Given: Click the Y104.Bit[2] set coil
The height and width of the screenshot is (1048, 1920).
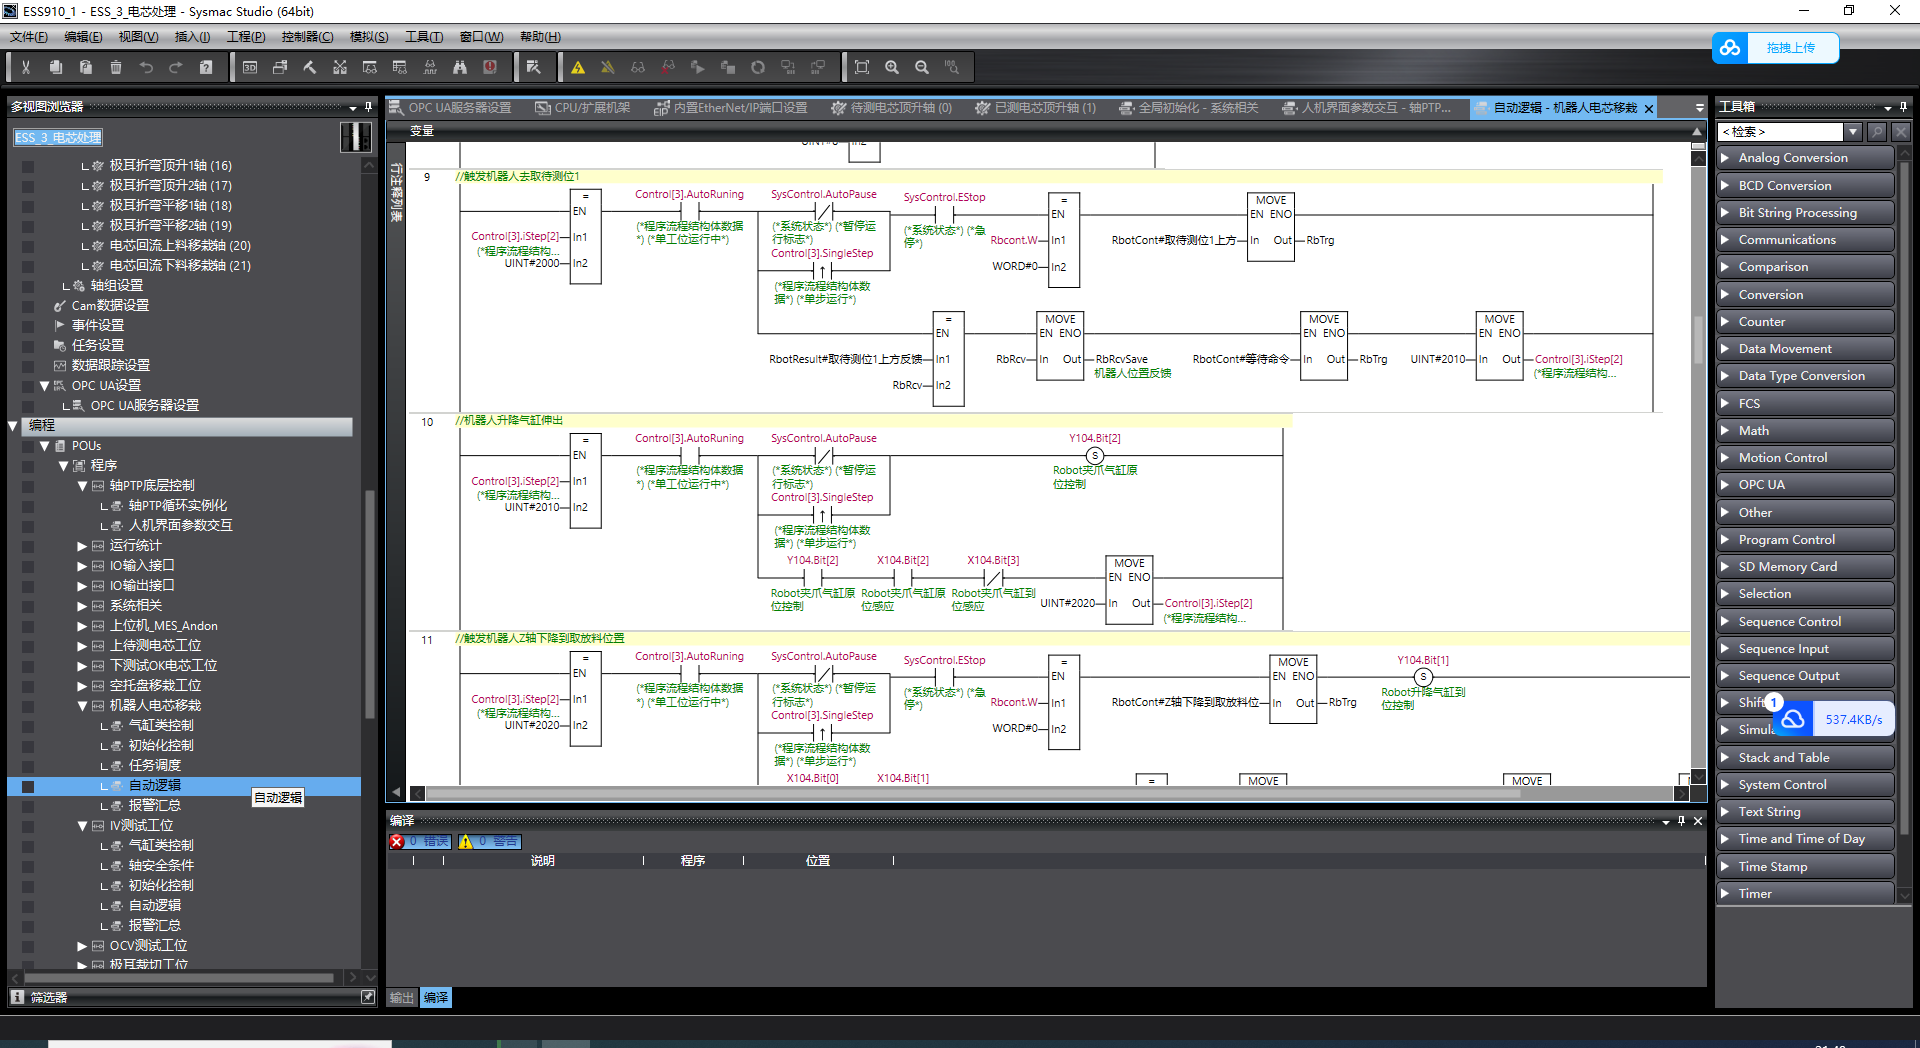Looking at the screenshot, I should tap(1095, 456).
